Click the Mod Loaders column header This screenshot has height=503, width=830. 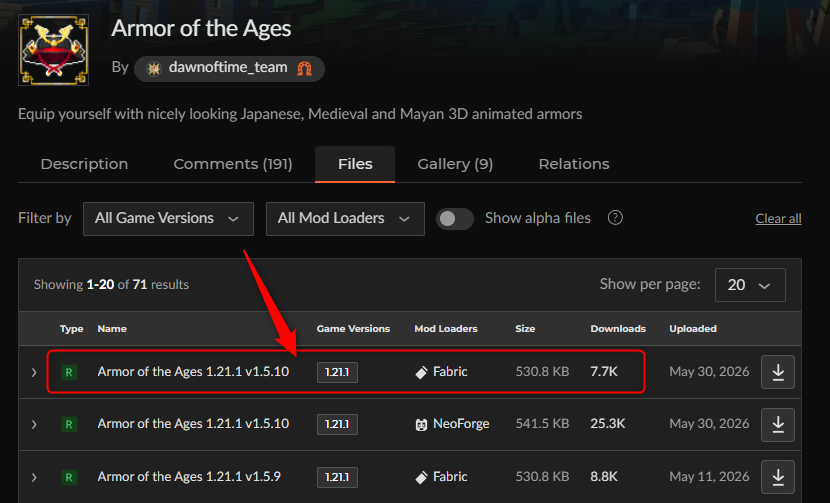(446, 329)
